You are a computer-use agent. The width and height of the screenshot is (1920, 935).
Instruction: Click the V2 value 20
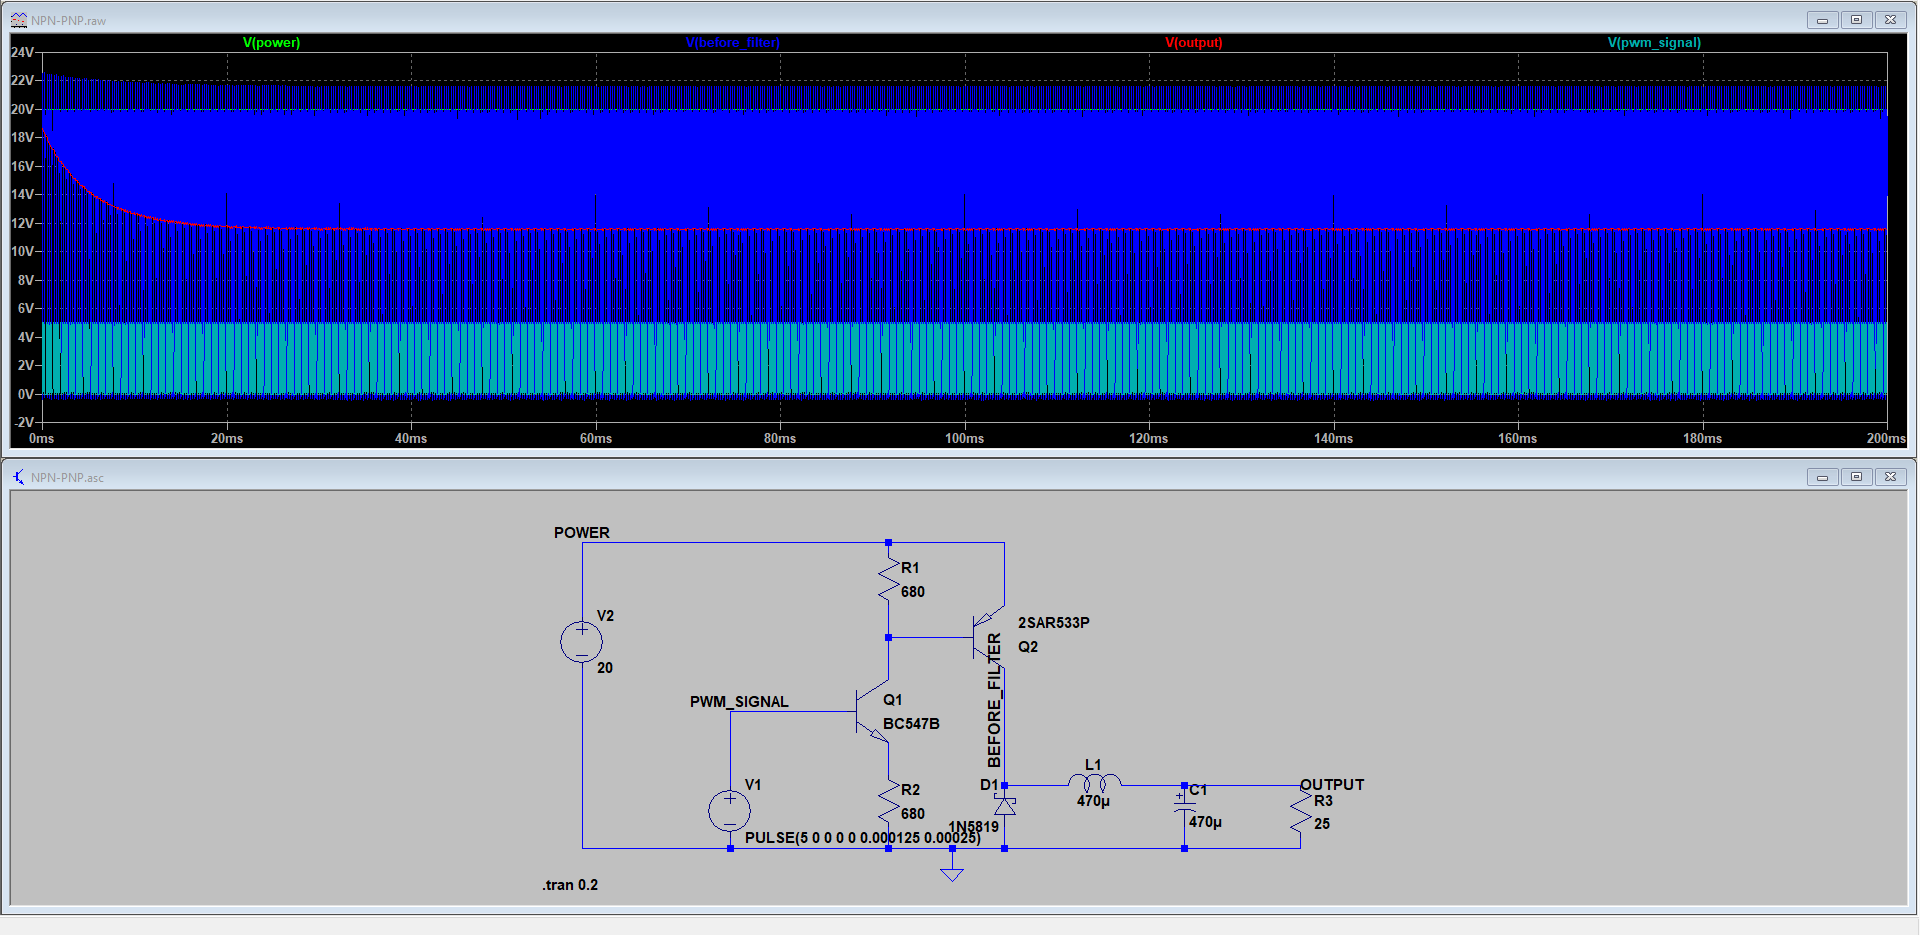pyautogui.click(x=605, y=668)
